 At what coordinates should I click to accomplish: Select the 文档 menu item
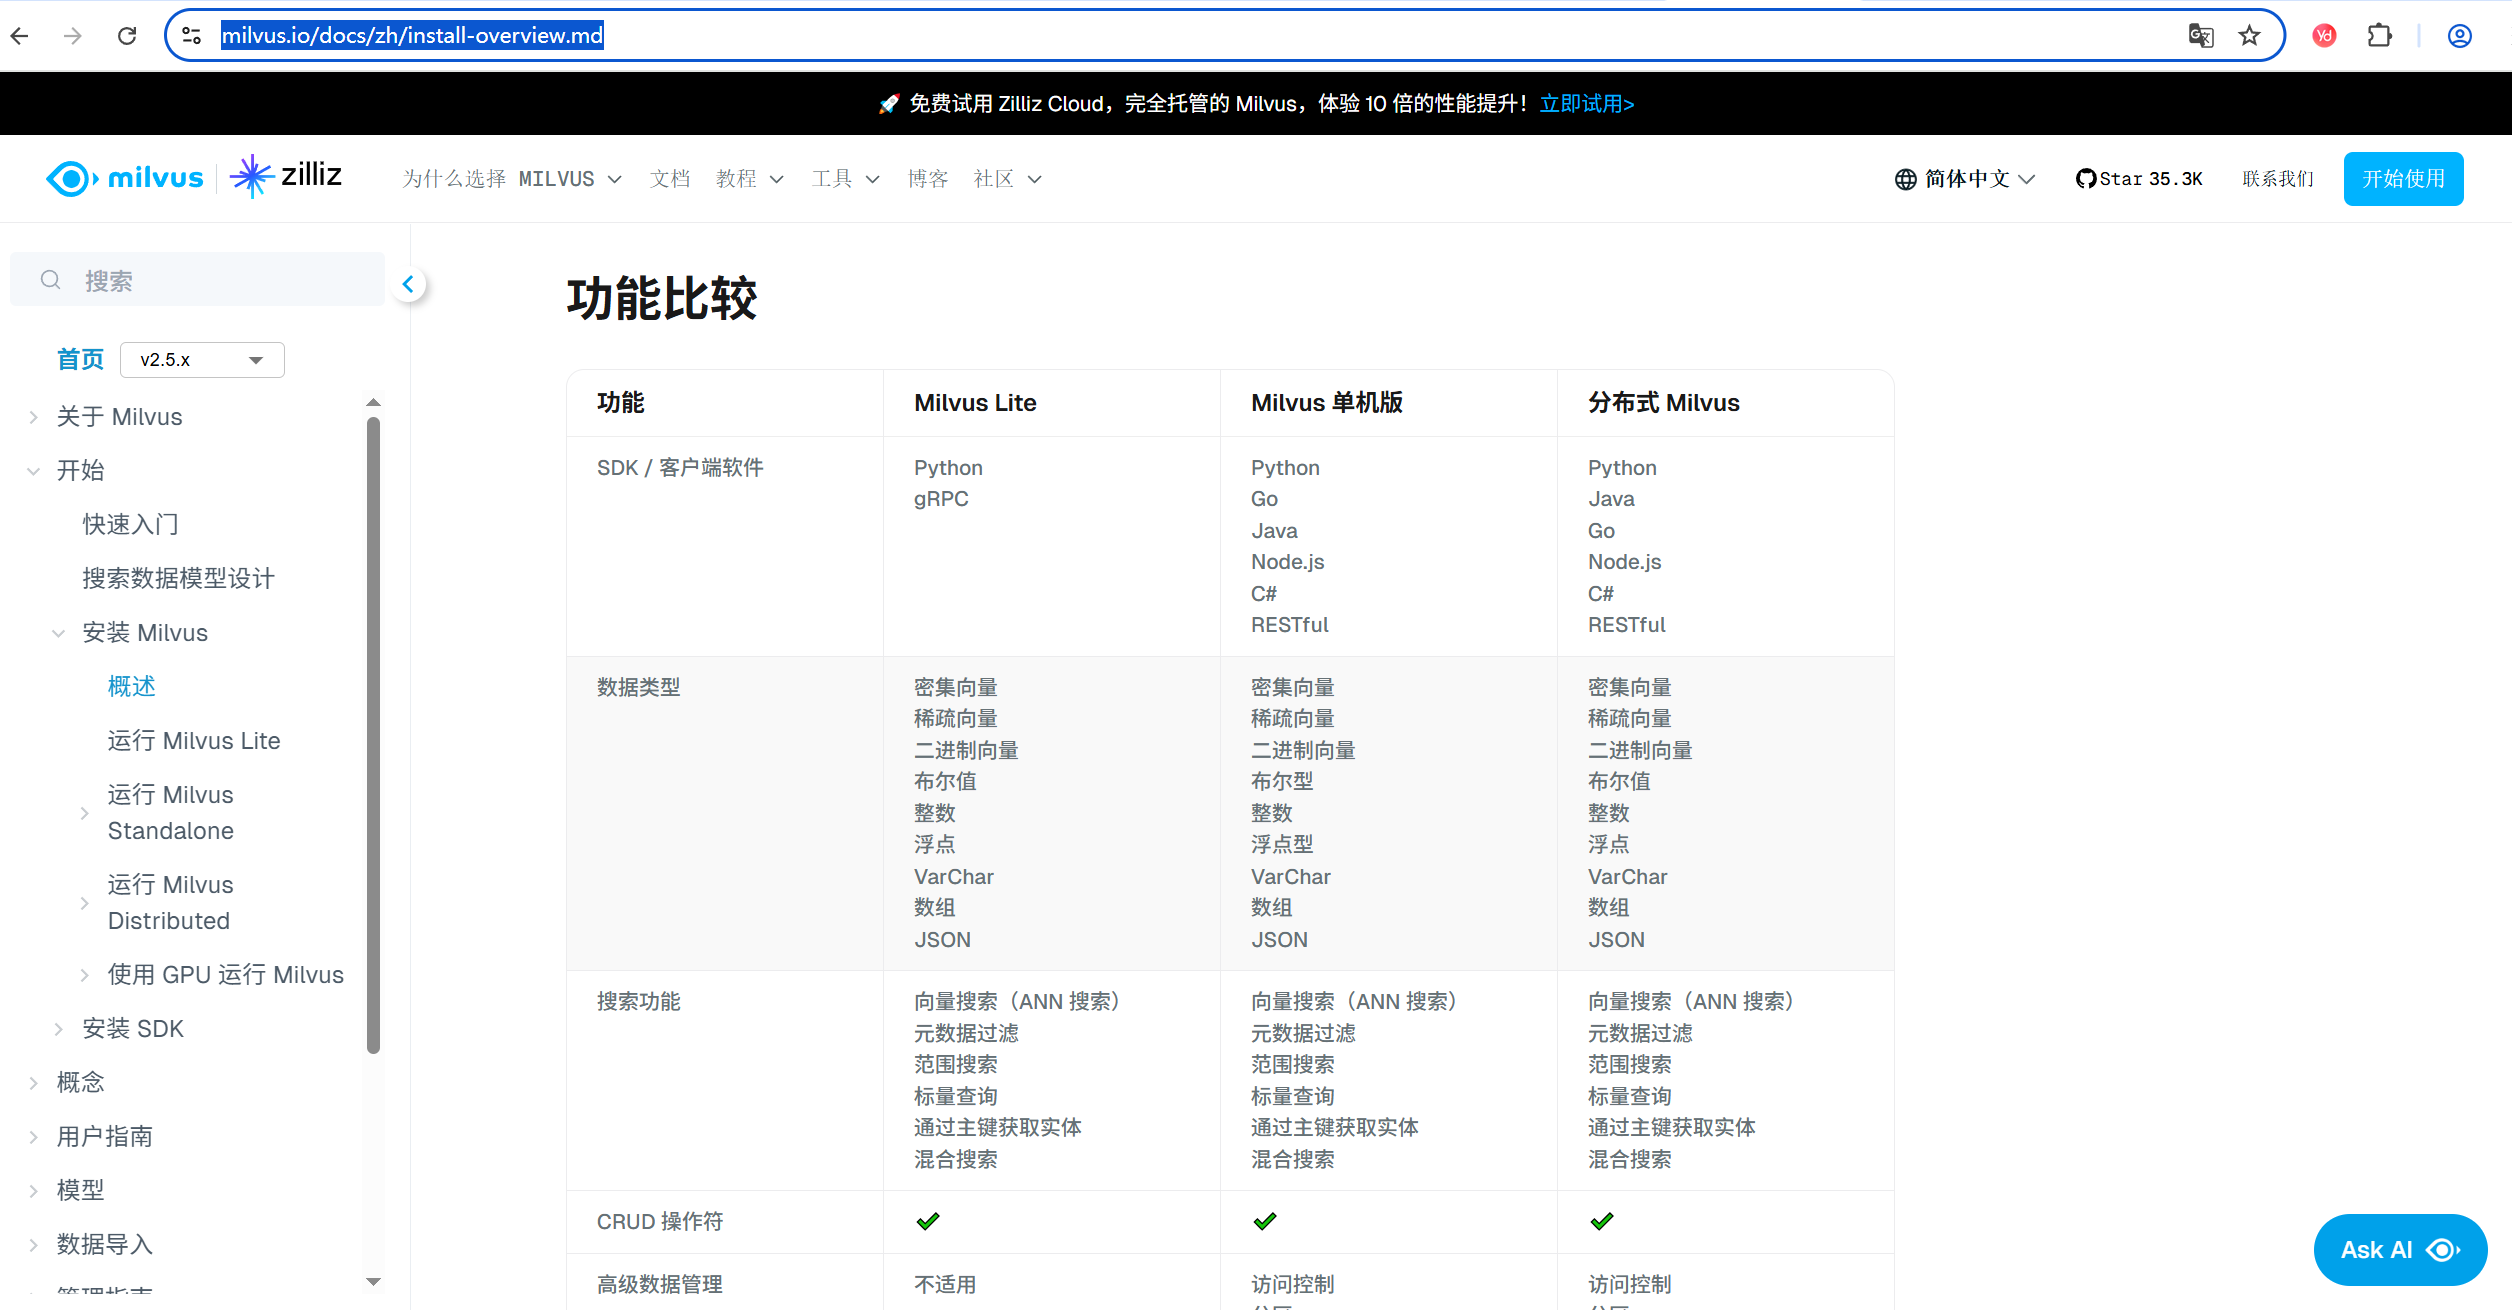click(x=670, y=178)
